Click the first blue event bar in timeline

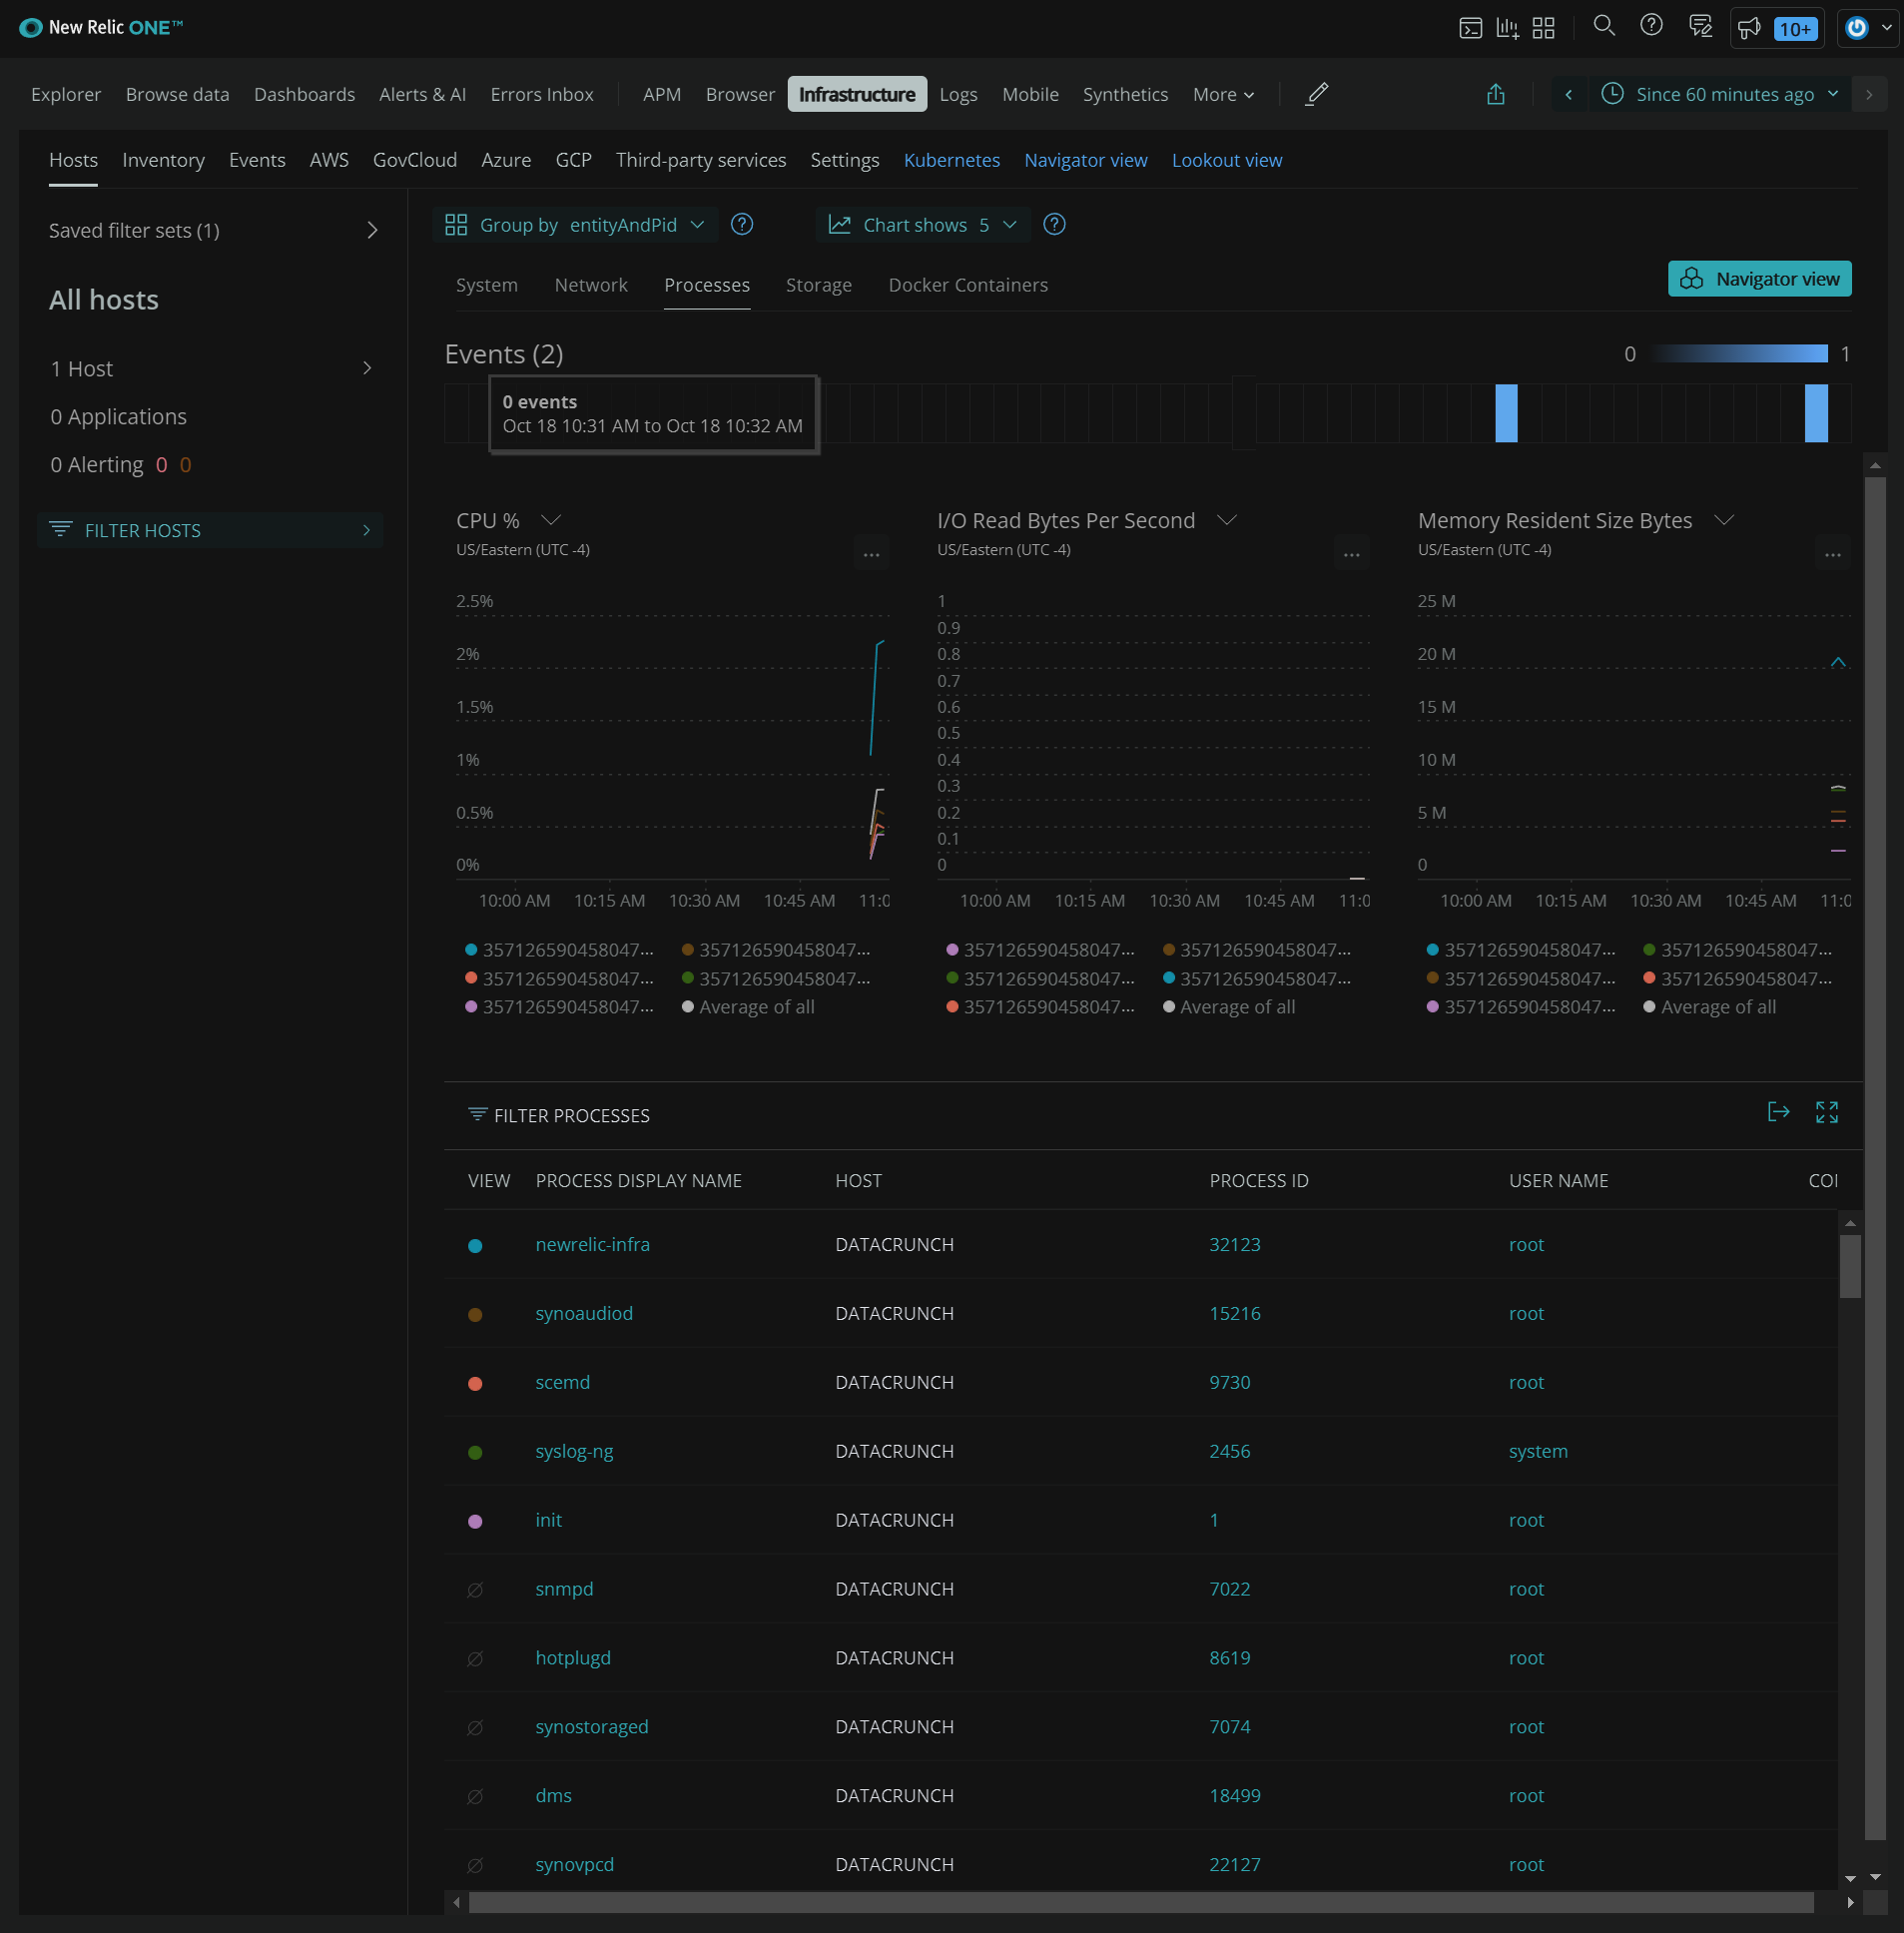pos(1506,413)
